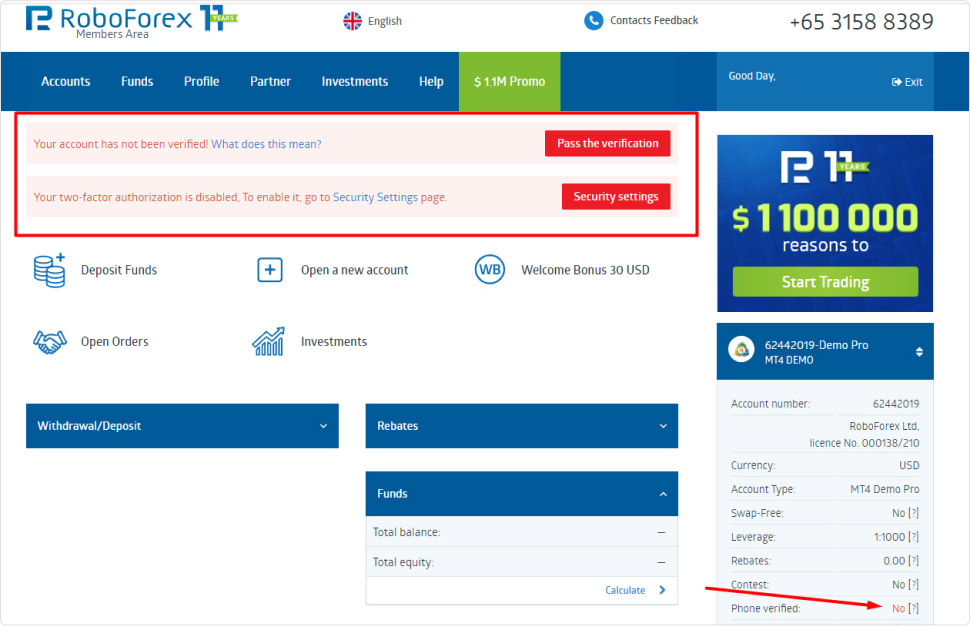Open the Profile menu

coord(202,82)
